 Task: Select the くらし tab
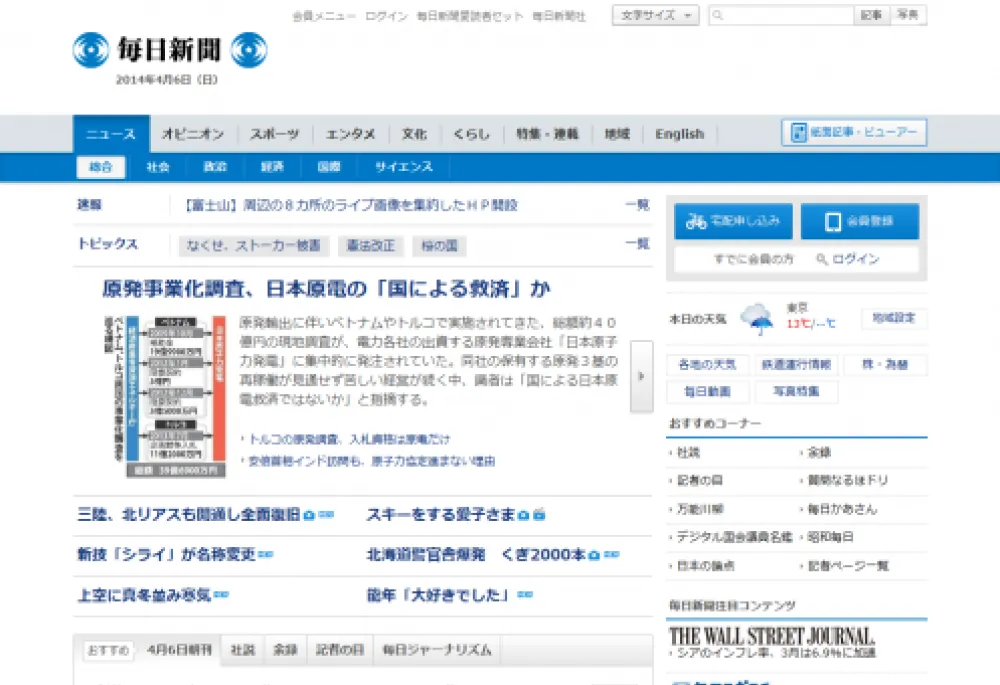coord(471,134)
